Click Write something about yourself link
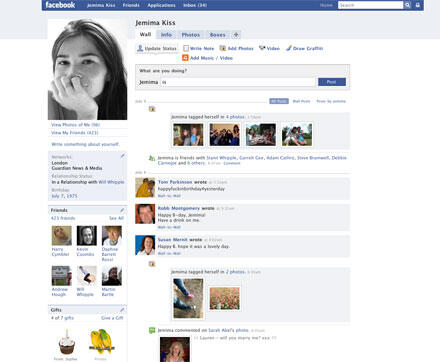 pyautogui.click(x=86, y=144)
